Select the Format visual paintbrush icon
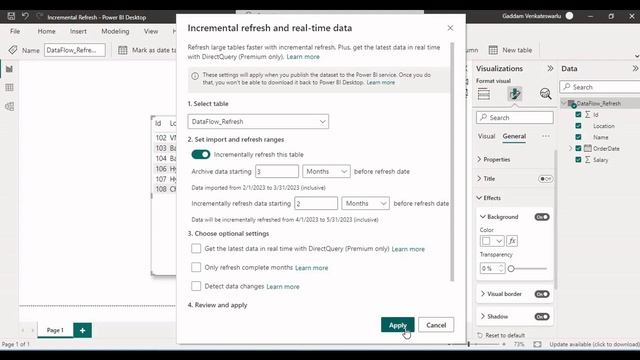This screenshot has width=640, height=360. [x=515, y=94]
